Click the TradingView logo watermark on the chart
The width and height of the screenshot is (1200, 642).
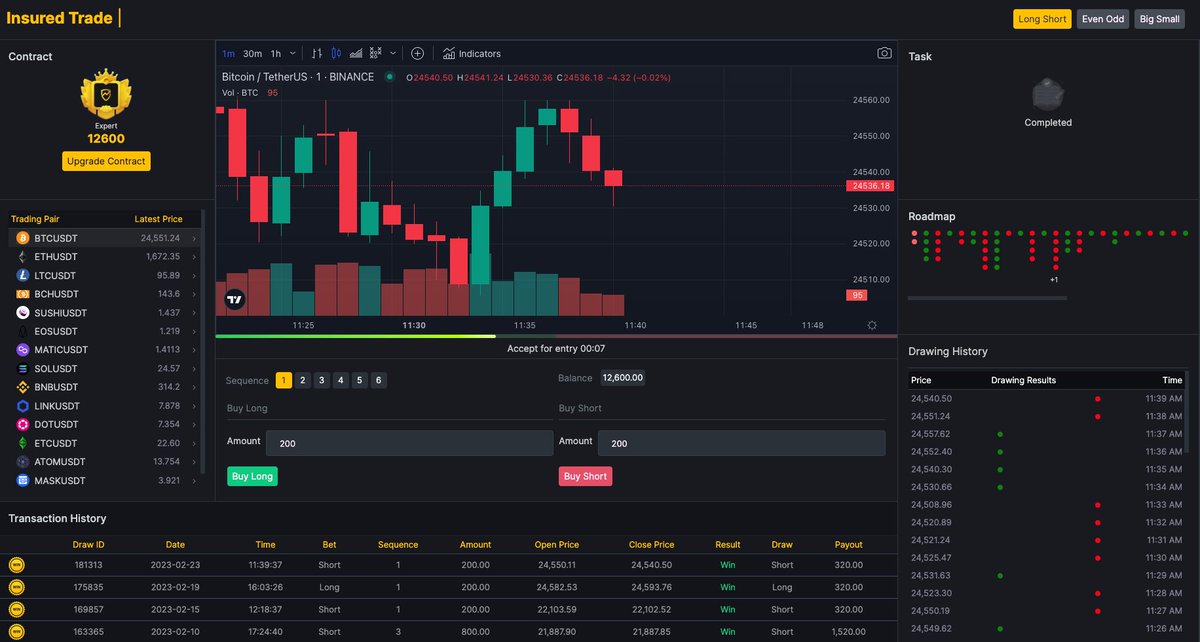tap(234, 298)
